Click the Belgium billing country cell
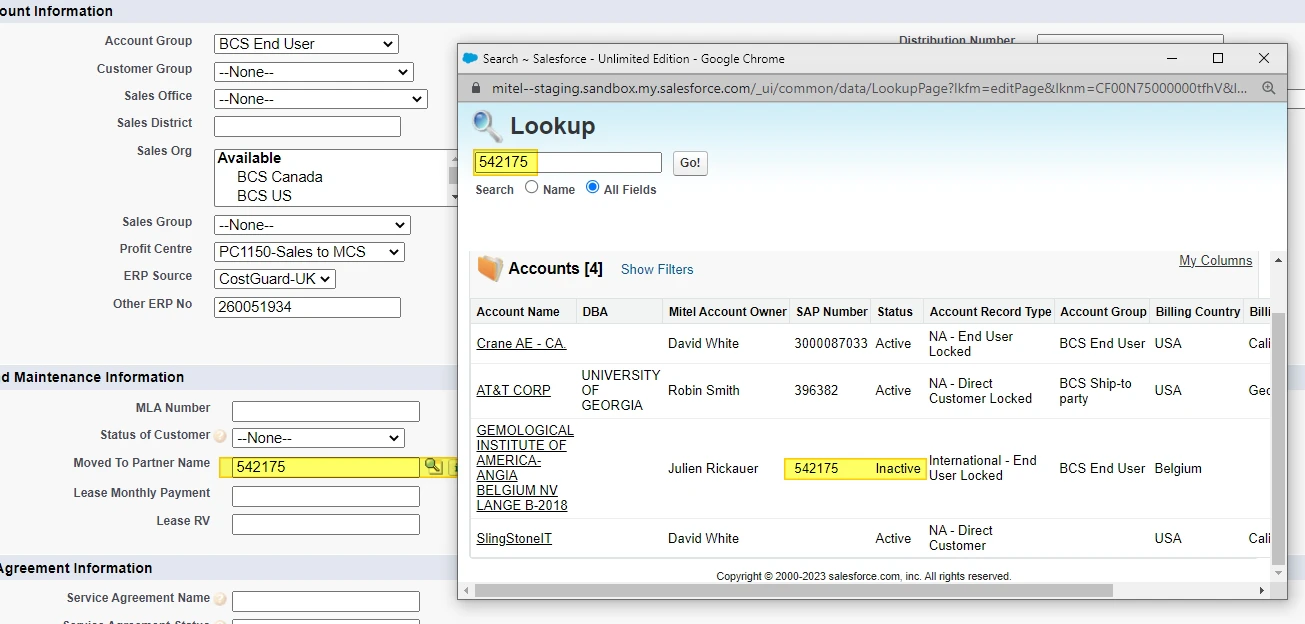Viewport: 1305px width, 624px height. click(x=1178, y=468)
